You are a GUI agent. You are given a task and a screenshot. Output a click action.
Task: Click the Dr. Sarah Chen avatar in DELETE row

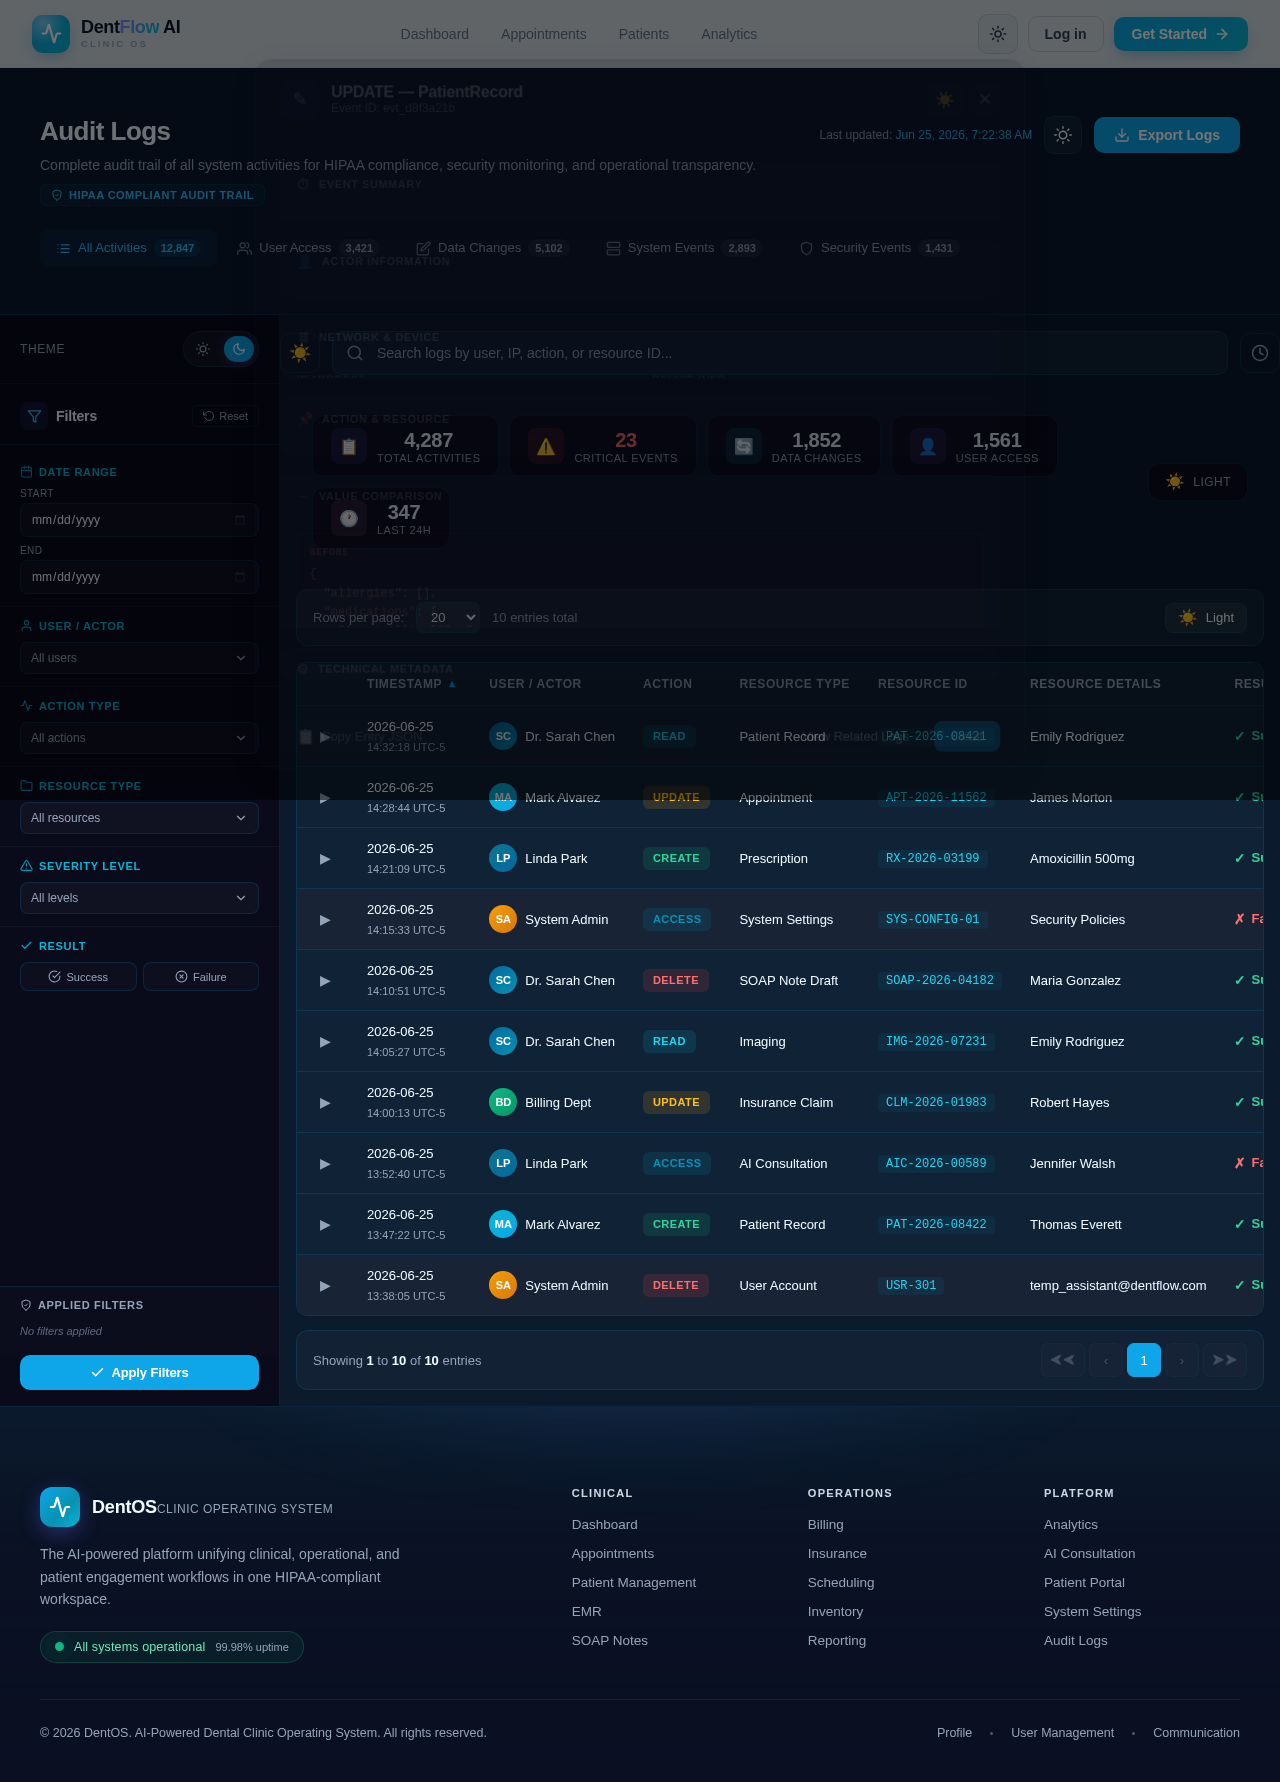click(x=503, y=980)
